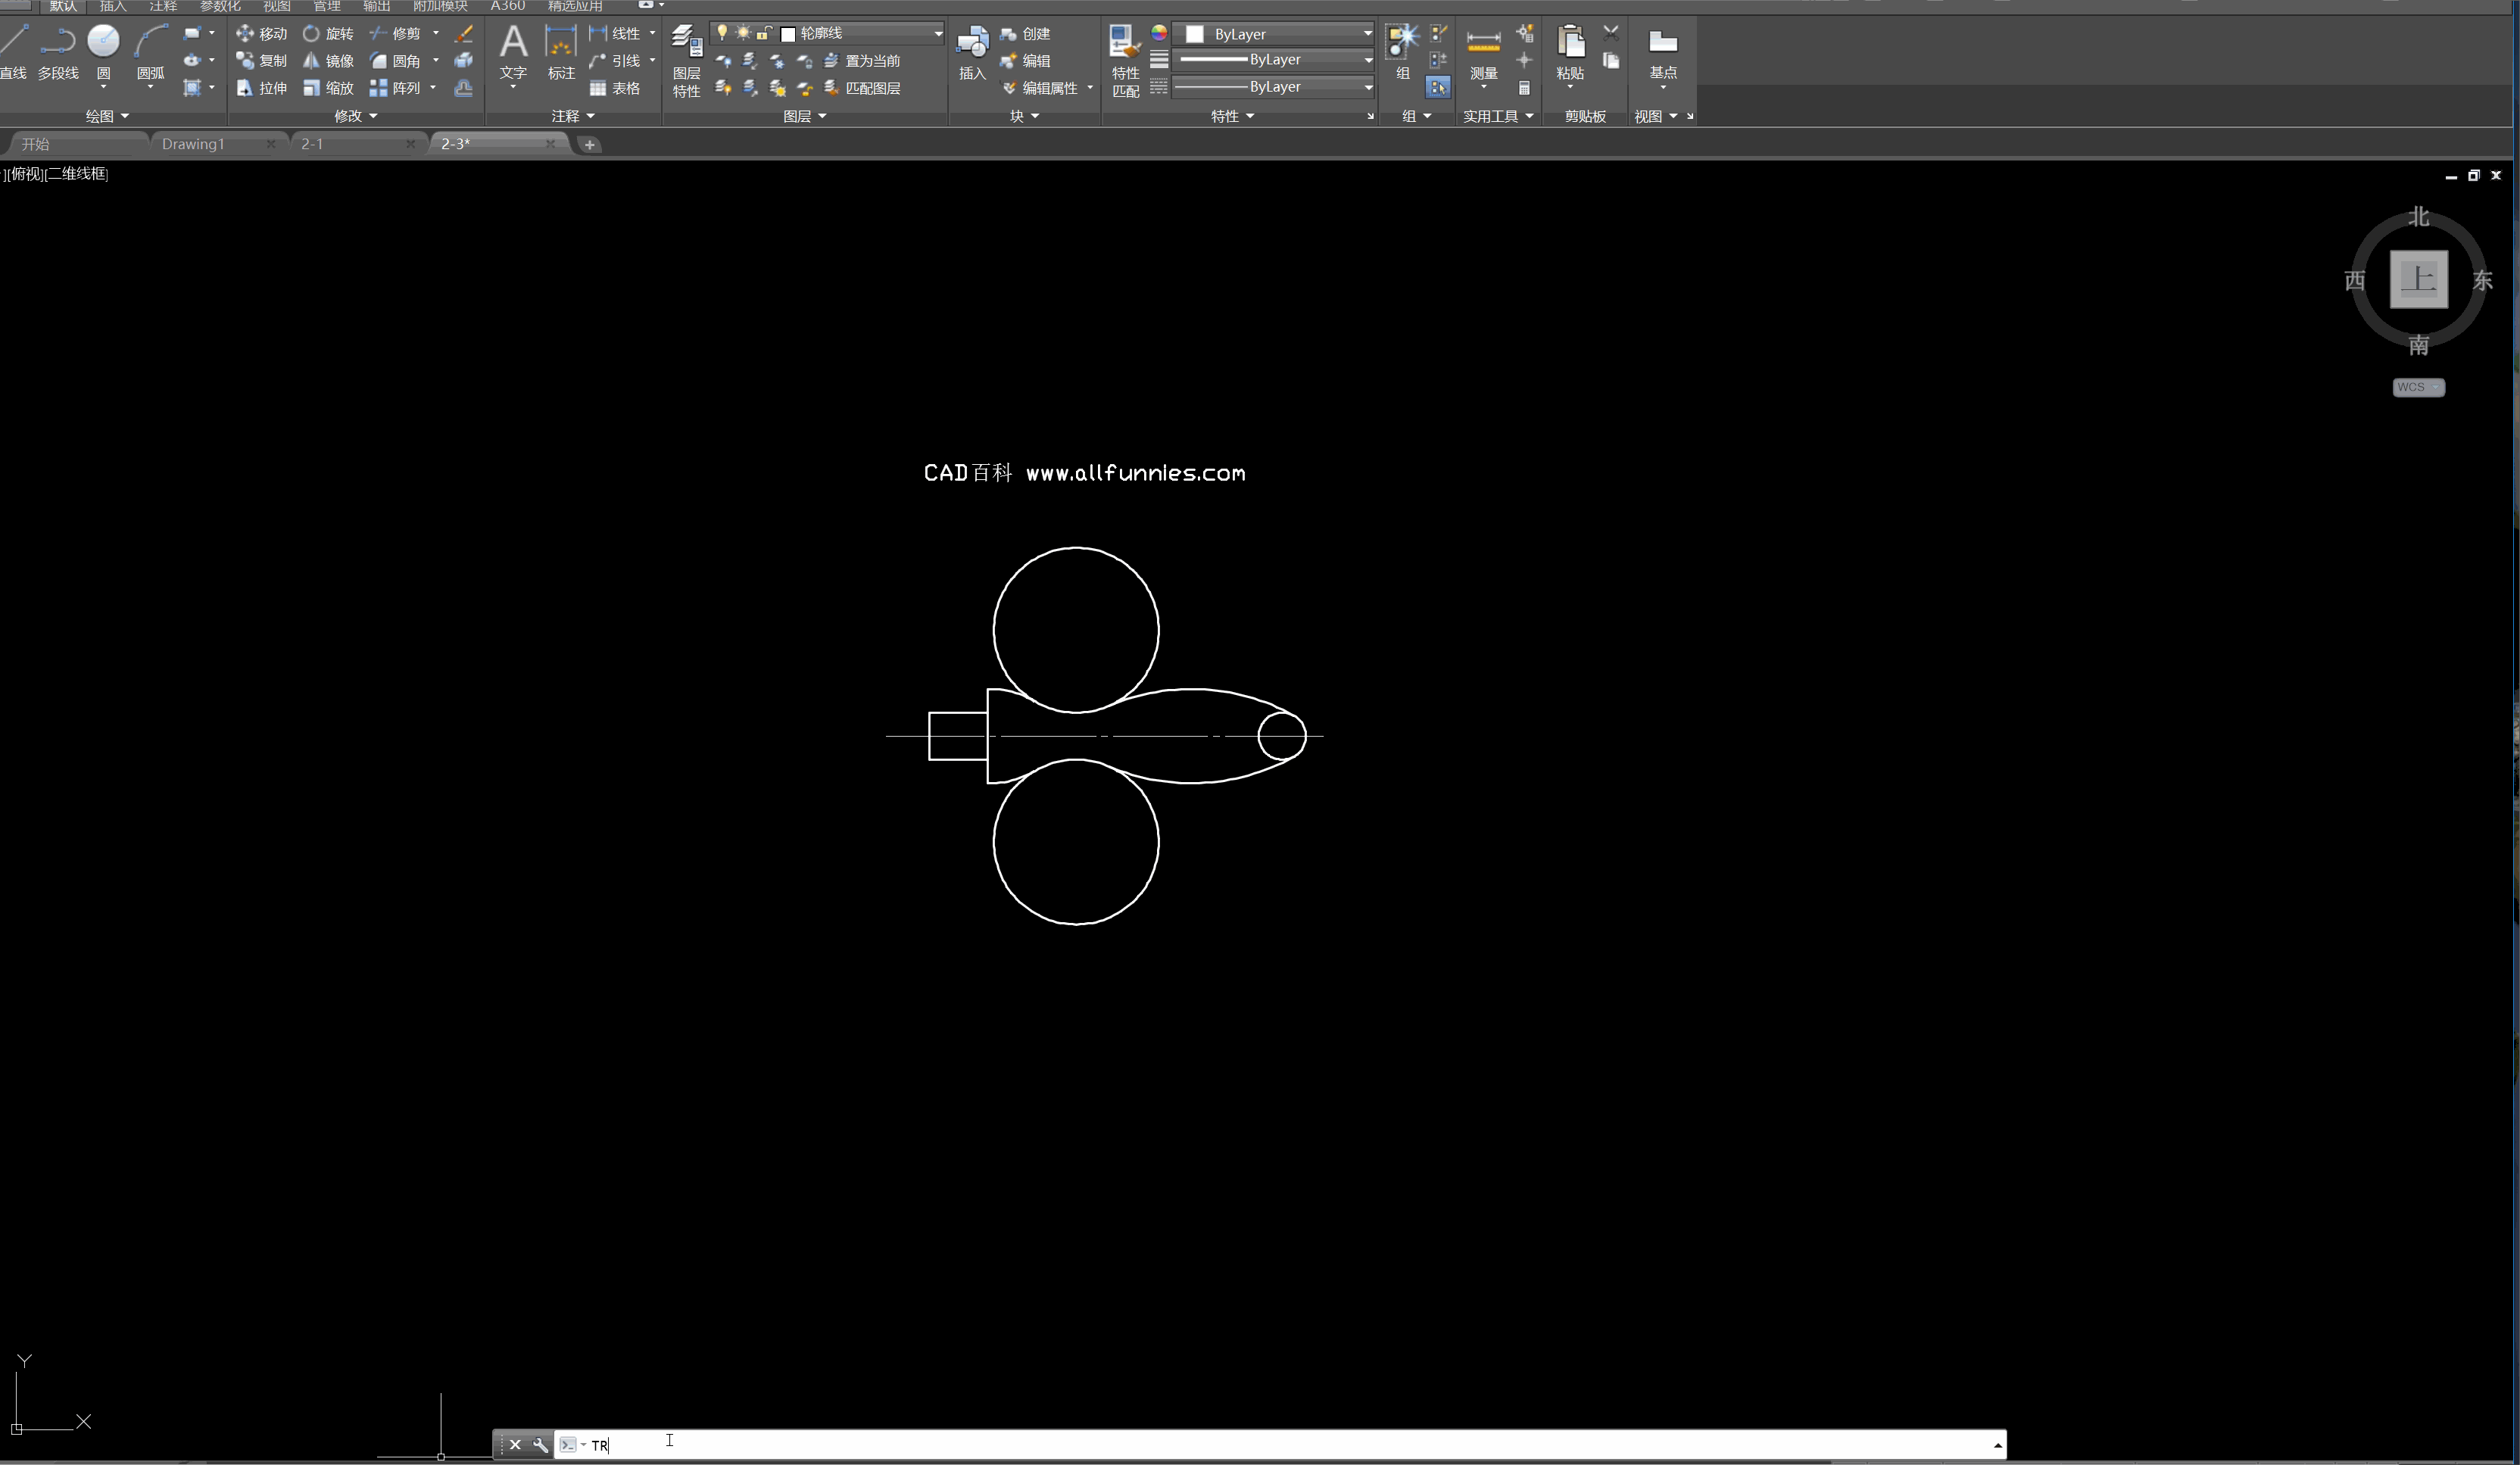2520x1465 pixels.
Task: Toggle lock icon for 轮廓线 layer
Action: tap(764, 33)
